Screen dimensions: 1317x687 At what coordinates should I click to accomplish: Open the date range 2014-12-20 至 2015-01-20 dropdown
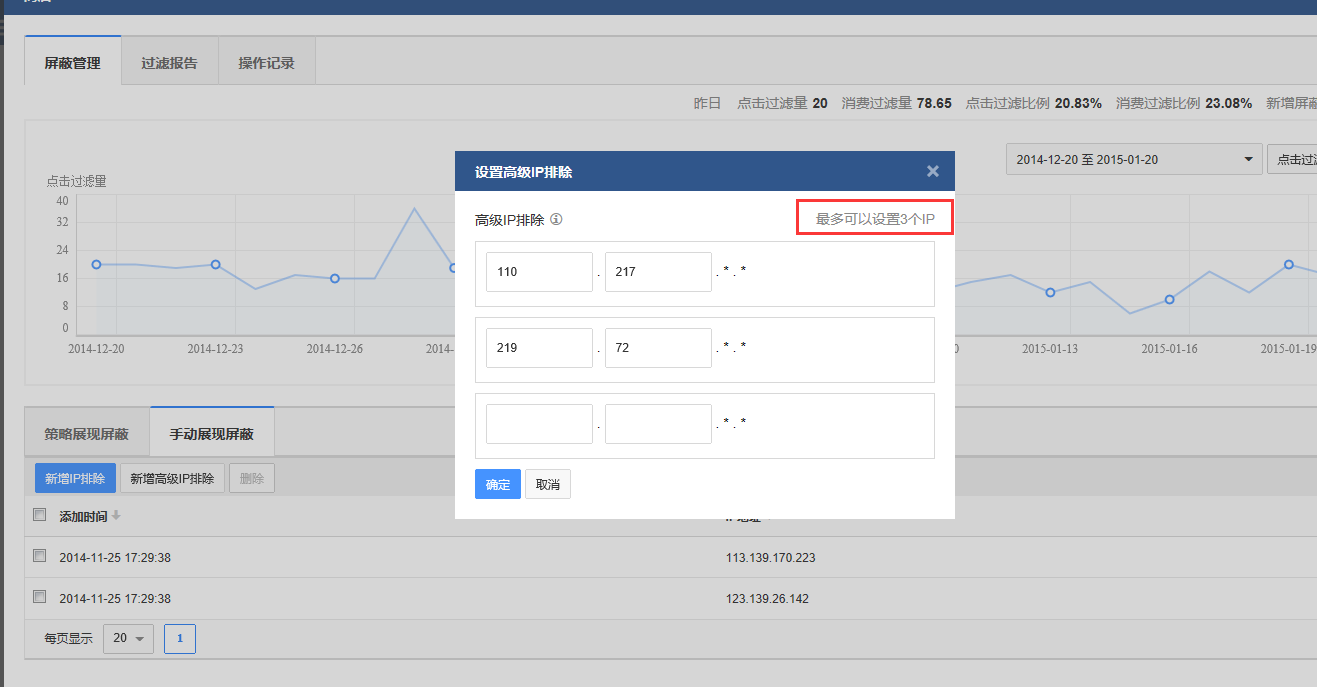[1133, 159]
